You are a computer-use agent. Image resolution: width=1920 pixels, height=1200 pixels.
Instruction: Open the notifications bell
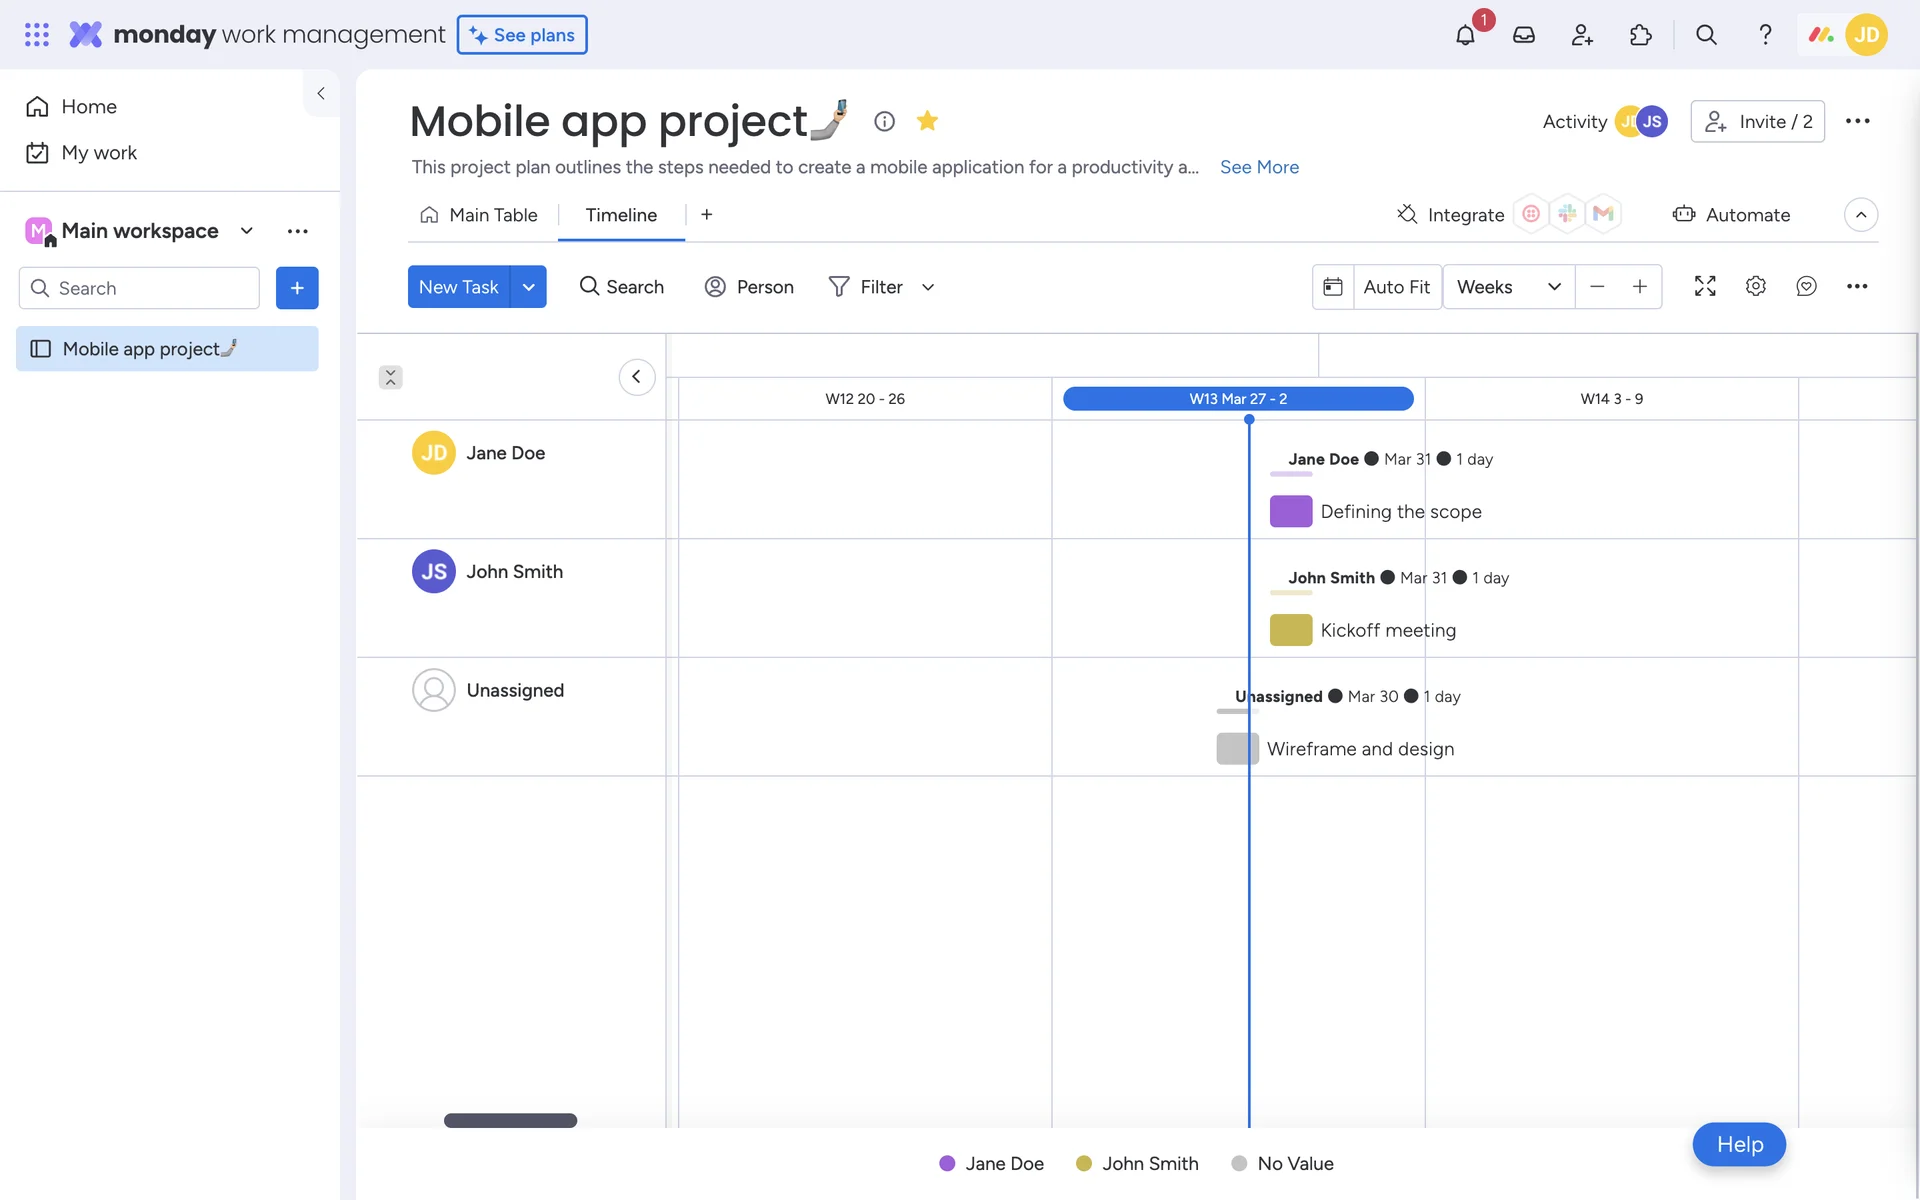pyautogui.click(x=1465, y=35)
